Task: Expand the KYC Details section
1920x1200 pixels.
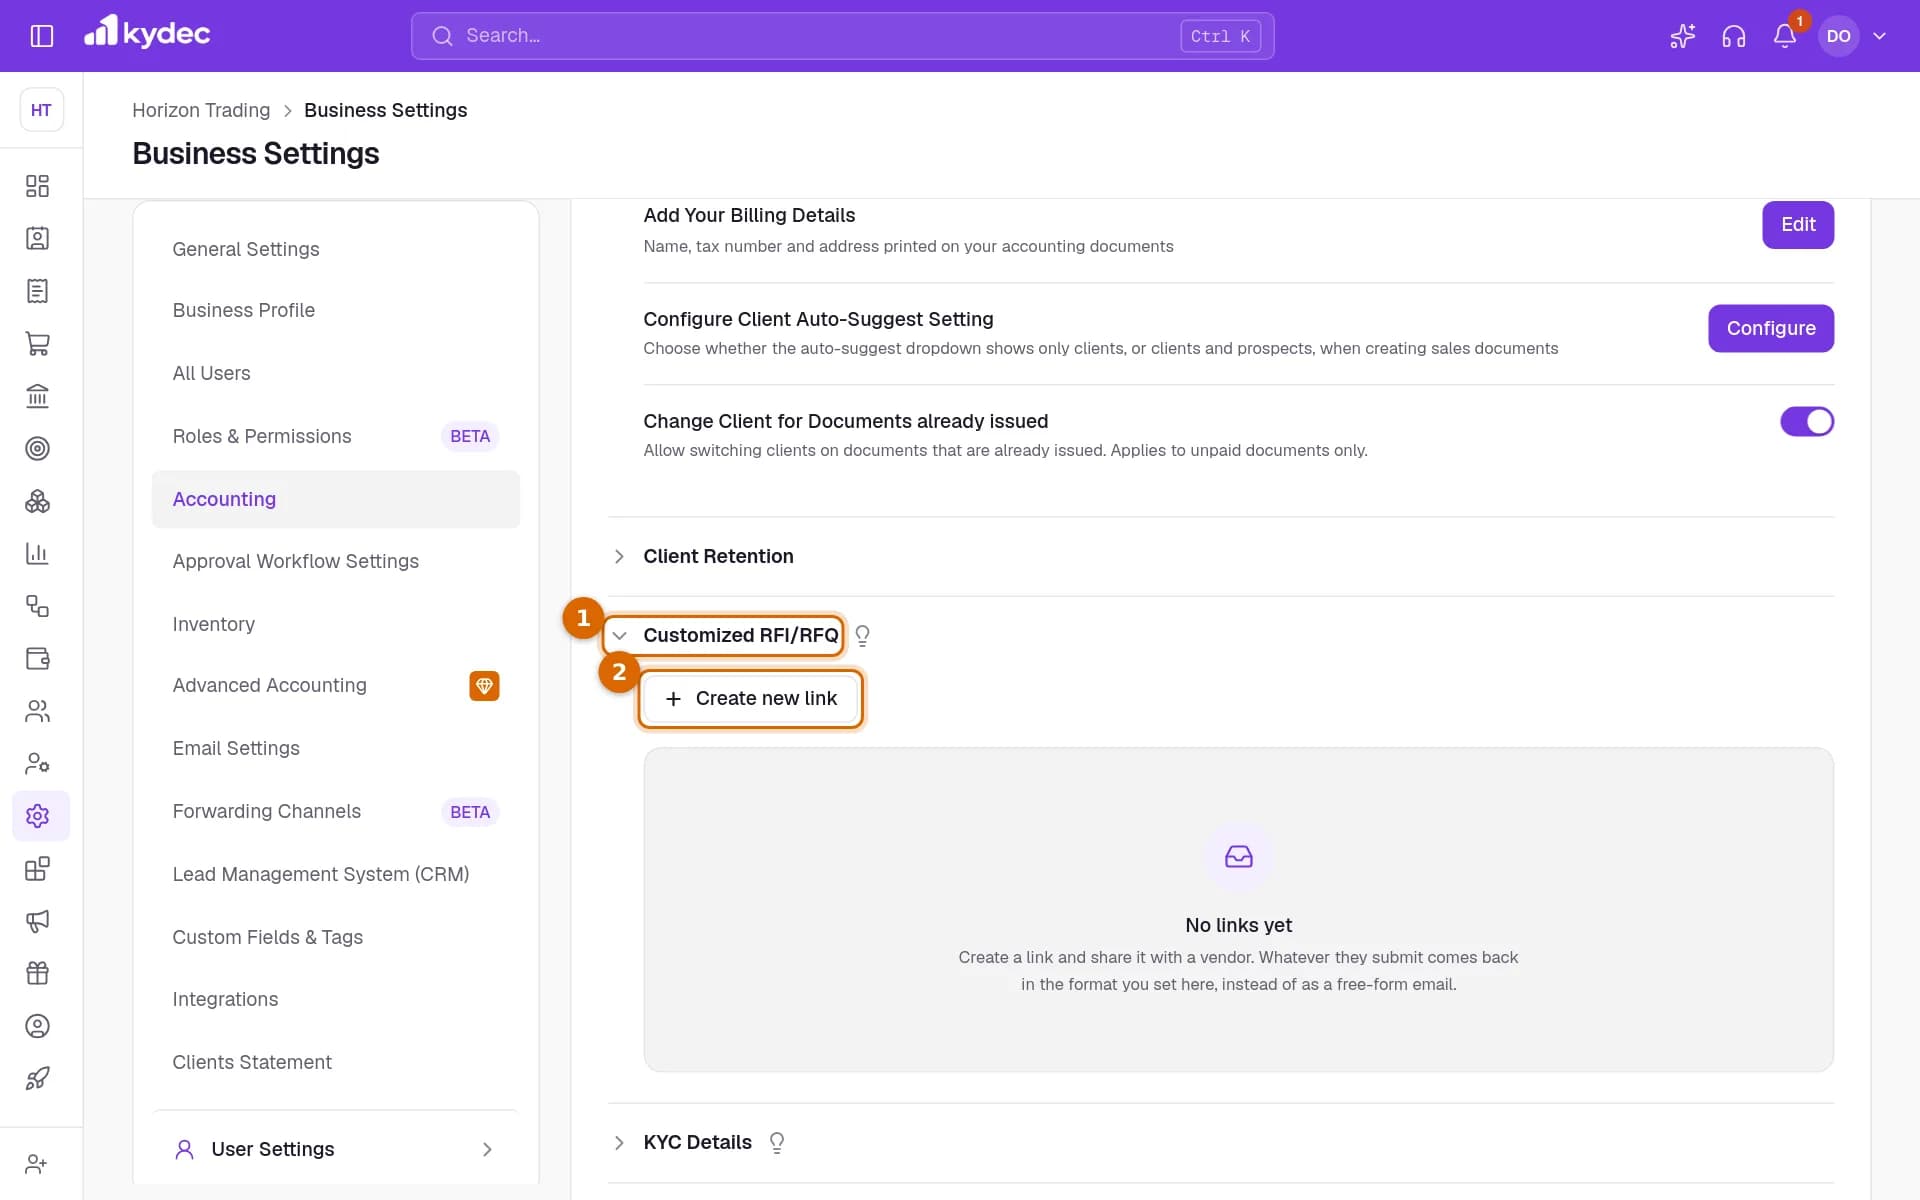Action: click(619, 1142)
